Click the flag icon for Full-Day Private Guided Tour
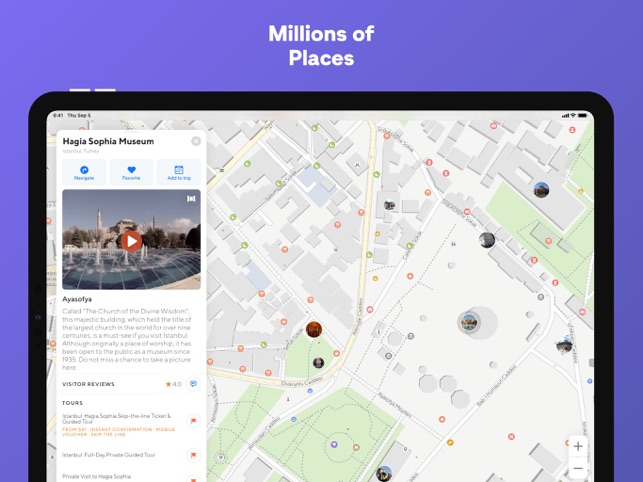643x482 pixels. [x=193, y=455]
